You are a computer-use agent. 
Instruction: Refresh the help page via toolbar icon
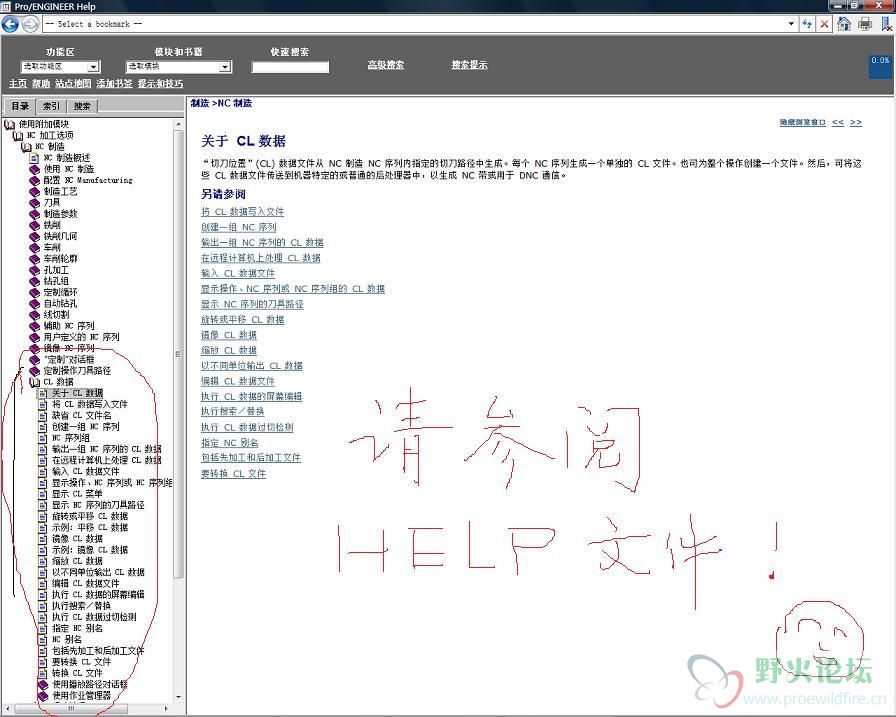click(x=807, y=24)
